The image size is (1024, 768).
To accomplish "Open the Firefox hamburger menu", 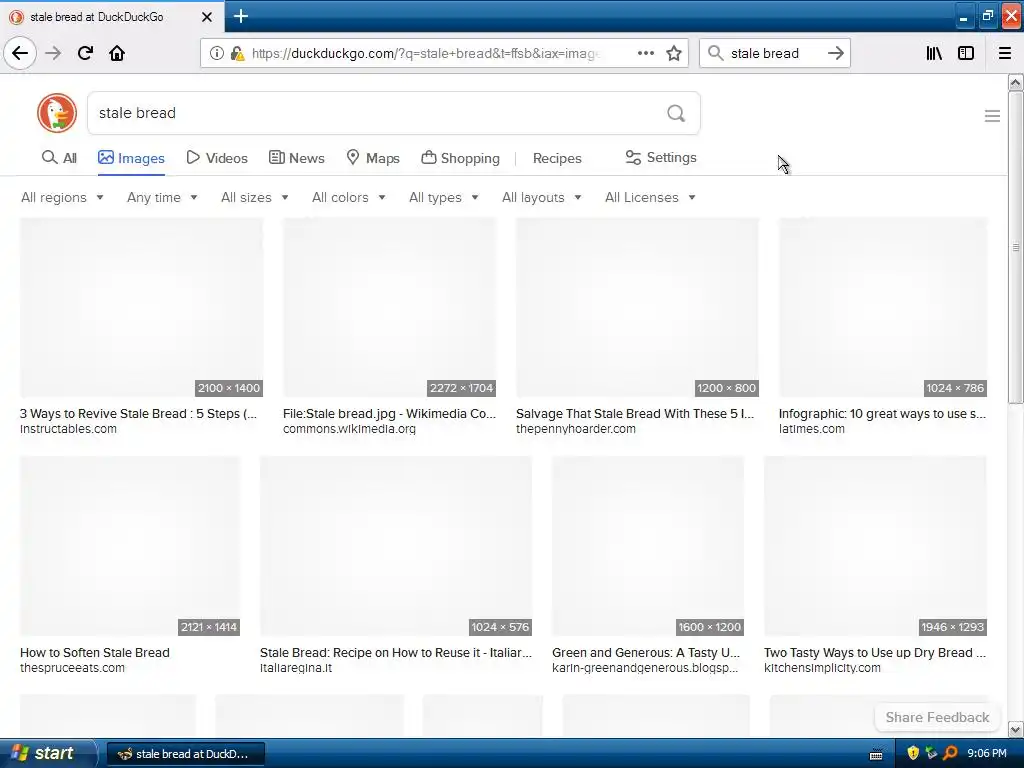I will [x=1005, y=53].
